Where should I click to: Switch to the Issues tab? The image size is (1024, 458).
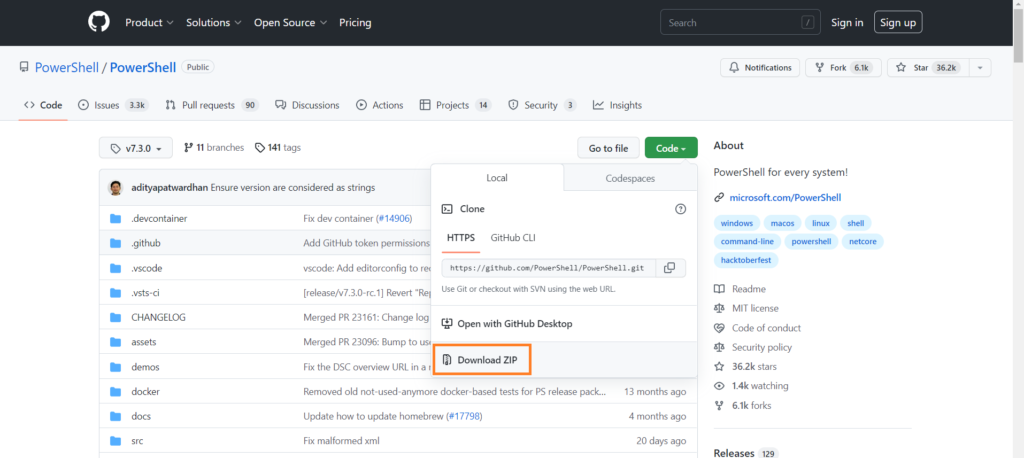click(x=113, y=105)
